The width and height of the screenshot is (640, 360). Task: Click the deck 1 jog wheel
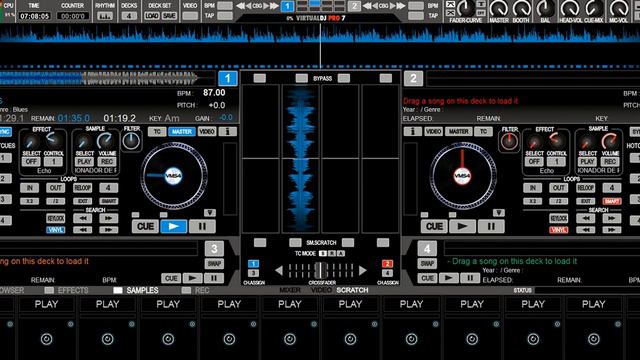pyautogui.click(x=174, y=176)
